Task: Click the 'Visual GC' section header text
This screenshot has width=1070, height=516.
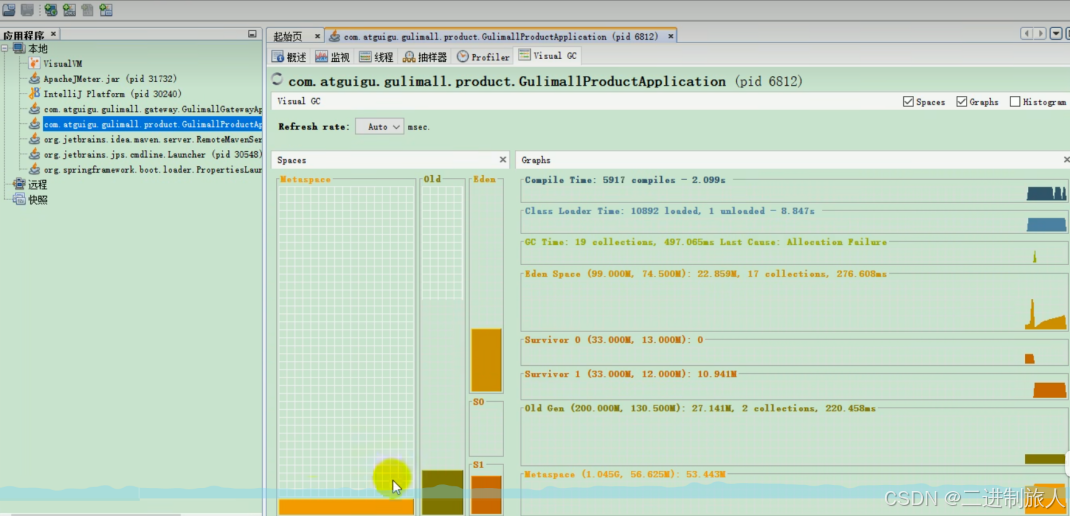Action: click(298, 102)
